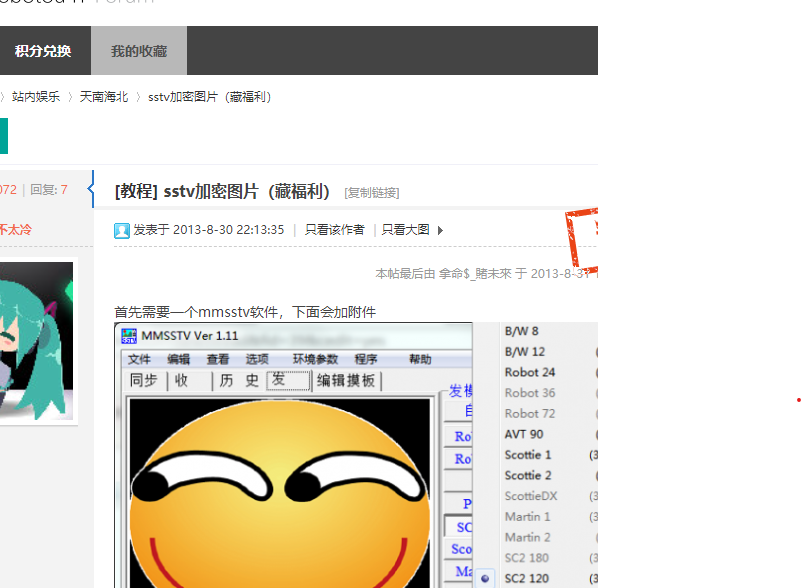Viewport: 802px width, 588px height.
Task: Switch to the 编辑摸板 tab
Action: (346, 380)
